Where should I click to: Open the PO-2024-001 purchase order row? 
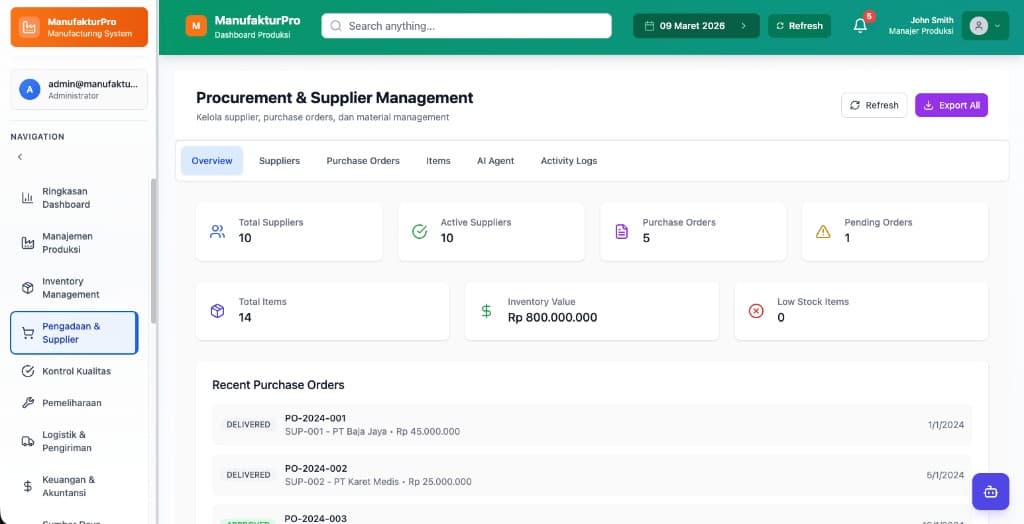[592, 425]
